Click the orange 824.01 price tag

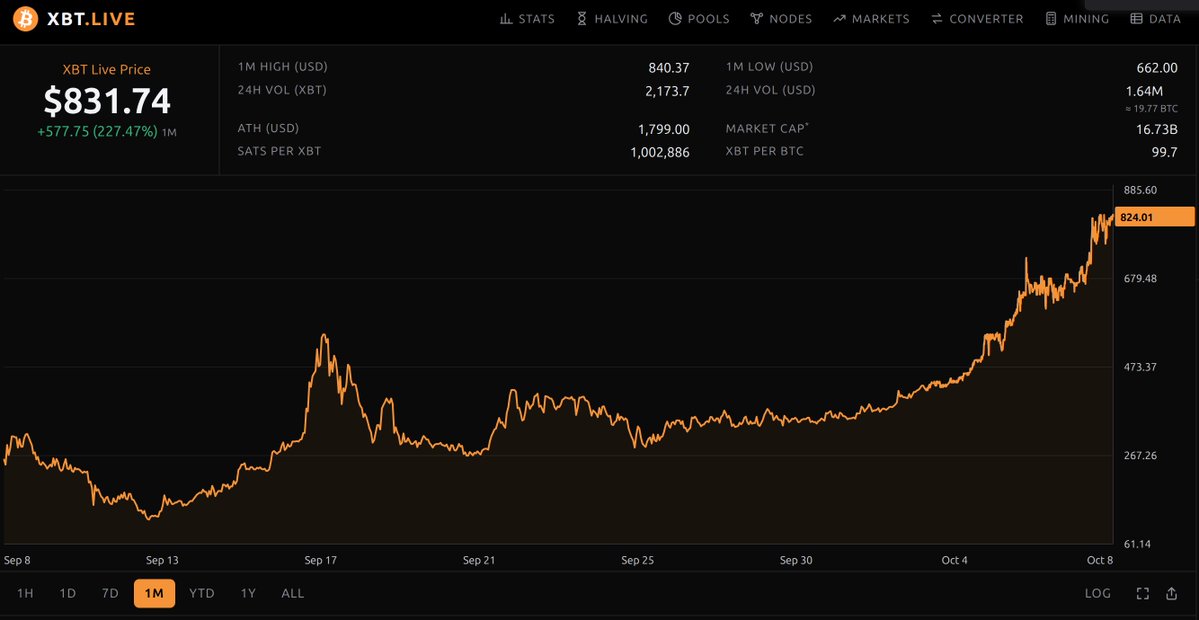[x=1155, y=217]
